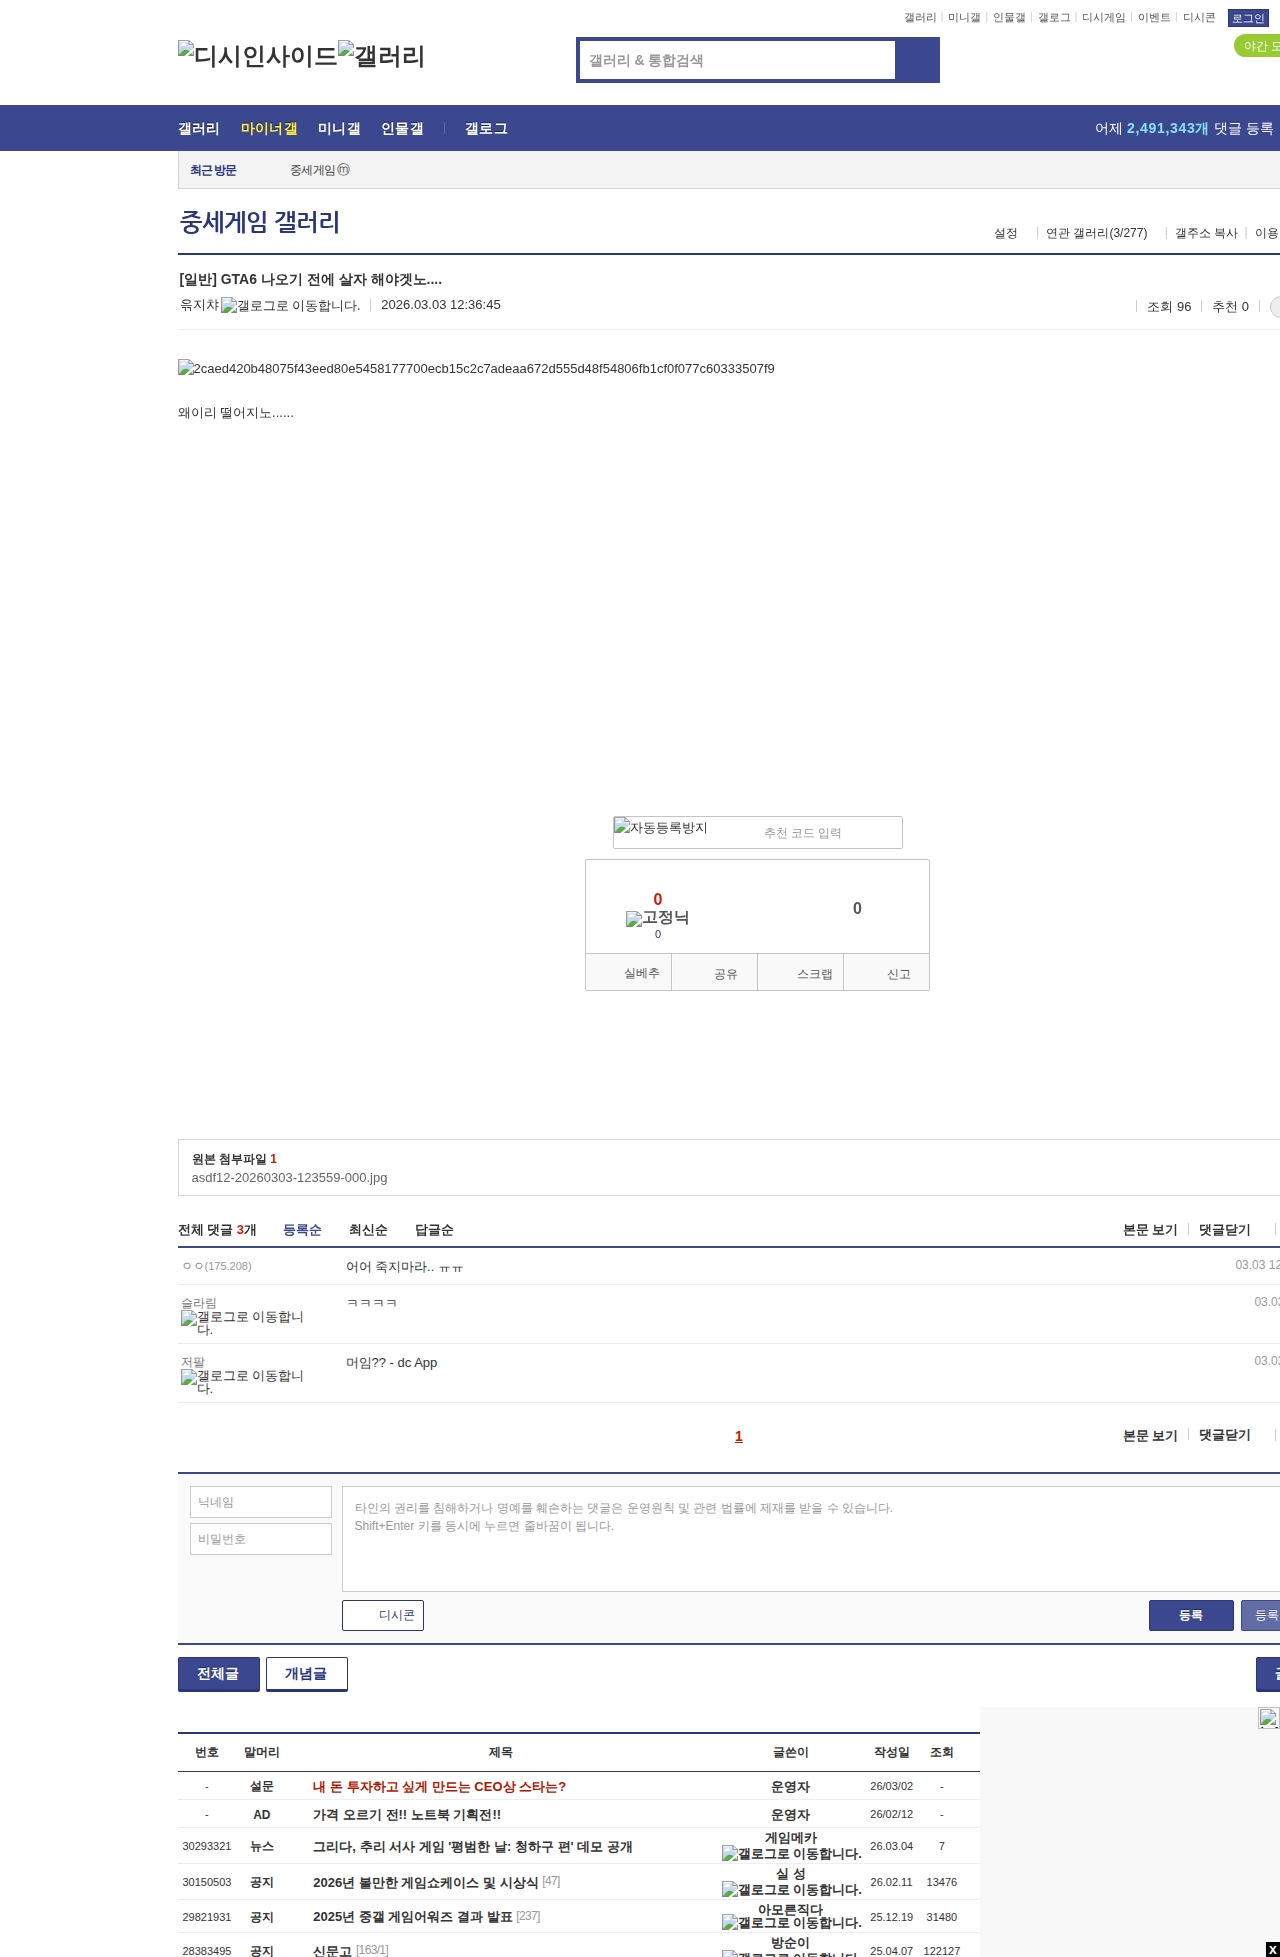Open 게임메카's gallog icon in the post list
This screenshot has height=1957, width=1280.
tap(792, 1854)
